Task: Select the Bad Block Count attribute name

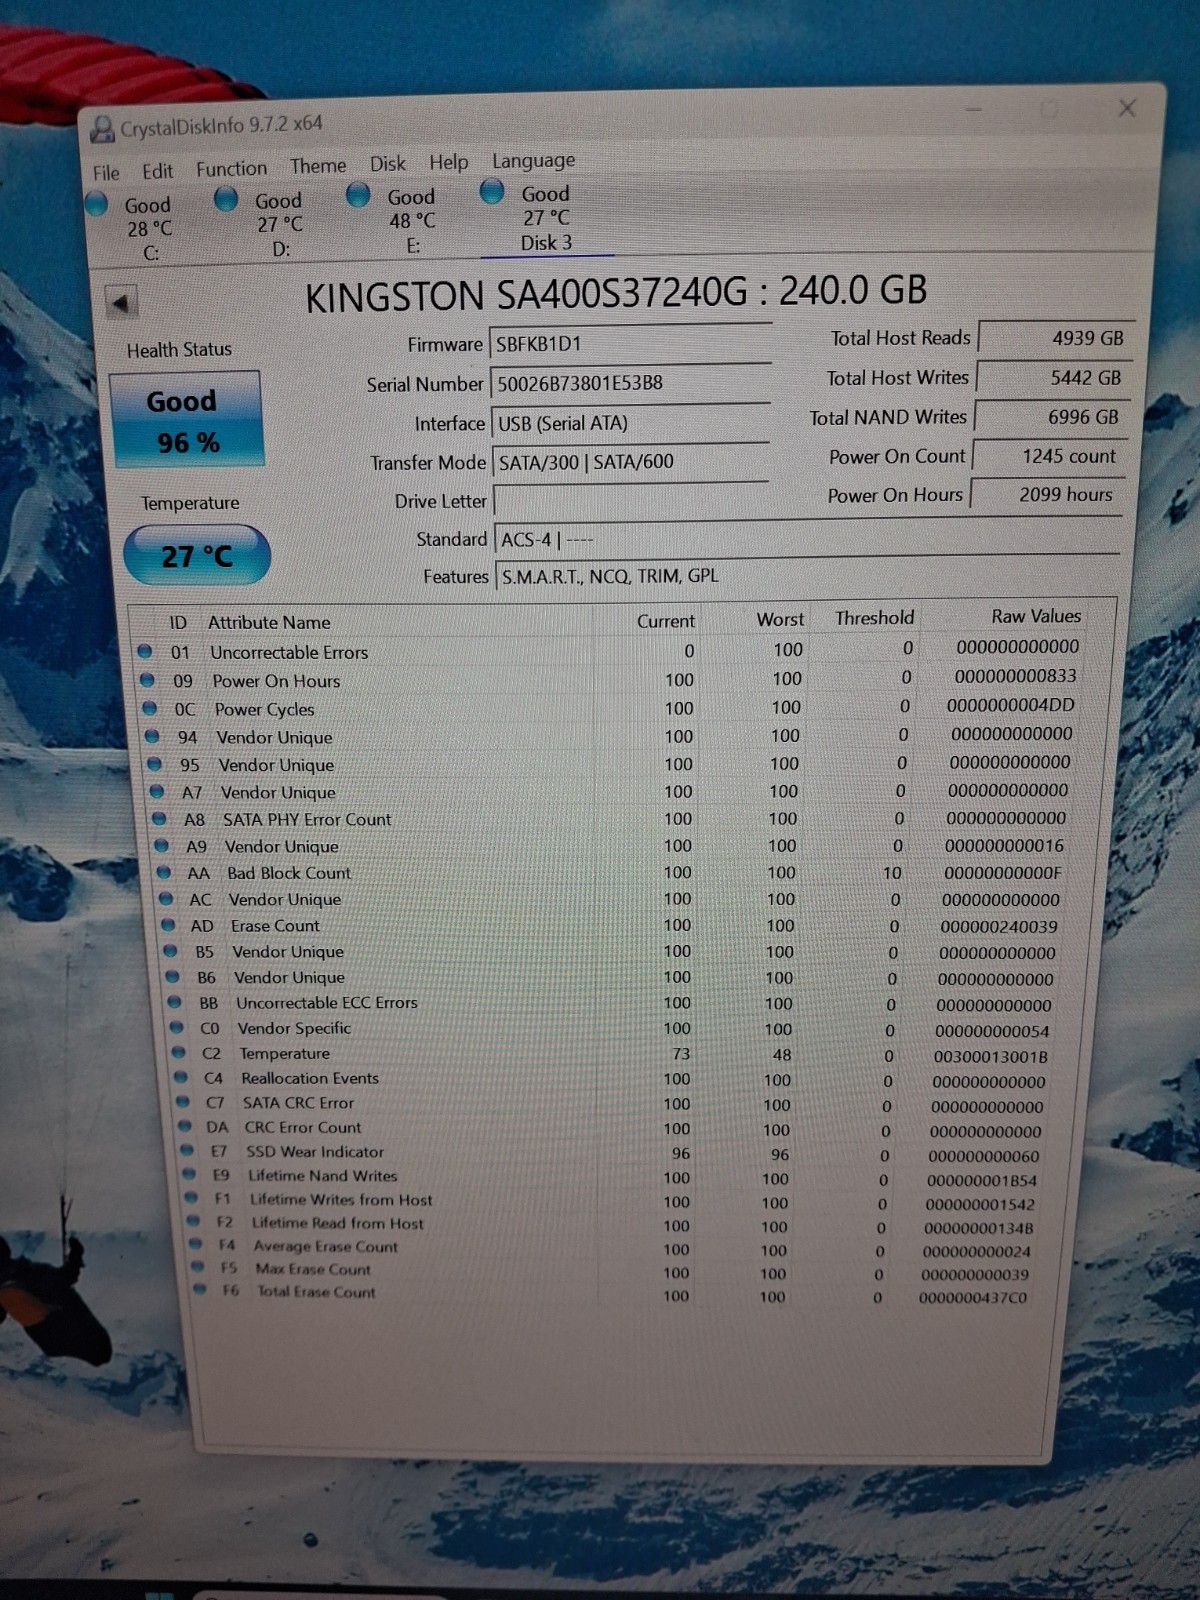Action: (289, 873)
